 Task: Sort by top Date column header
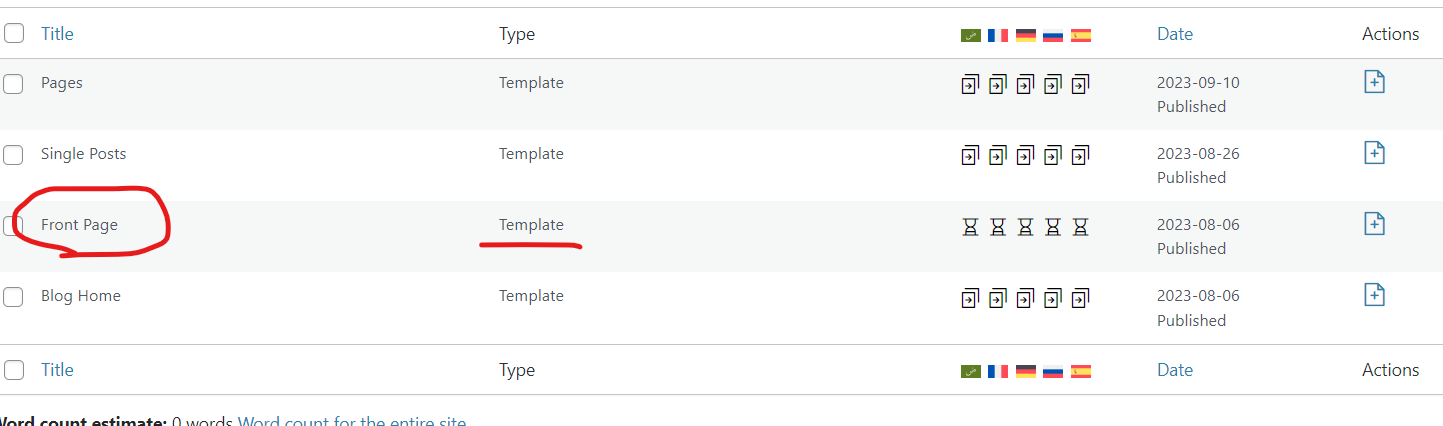tap(1175, 34)
